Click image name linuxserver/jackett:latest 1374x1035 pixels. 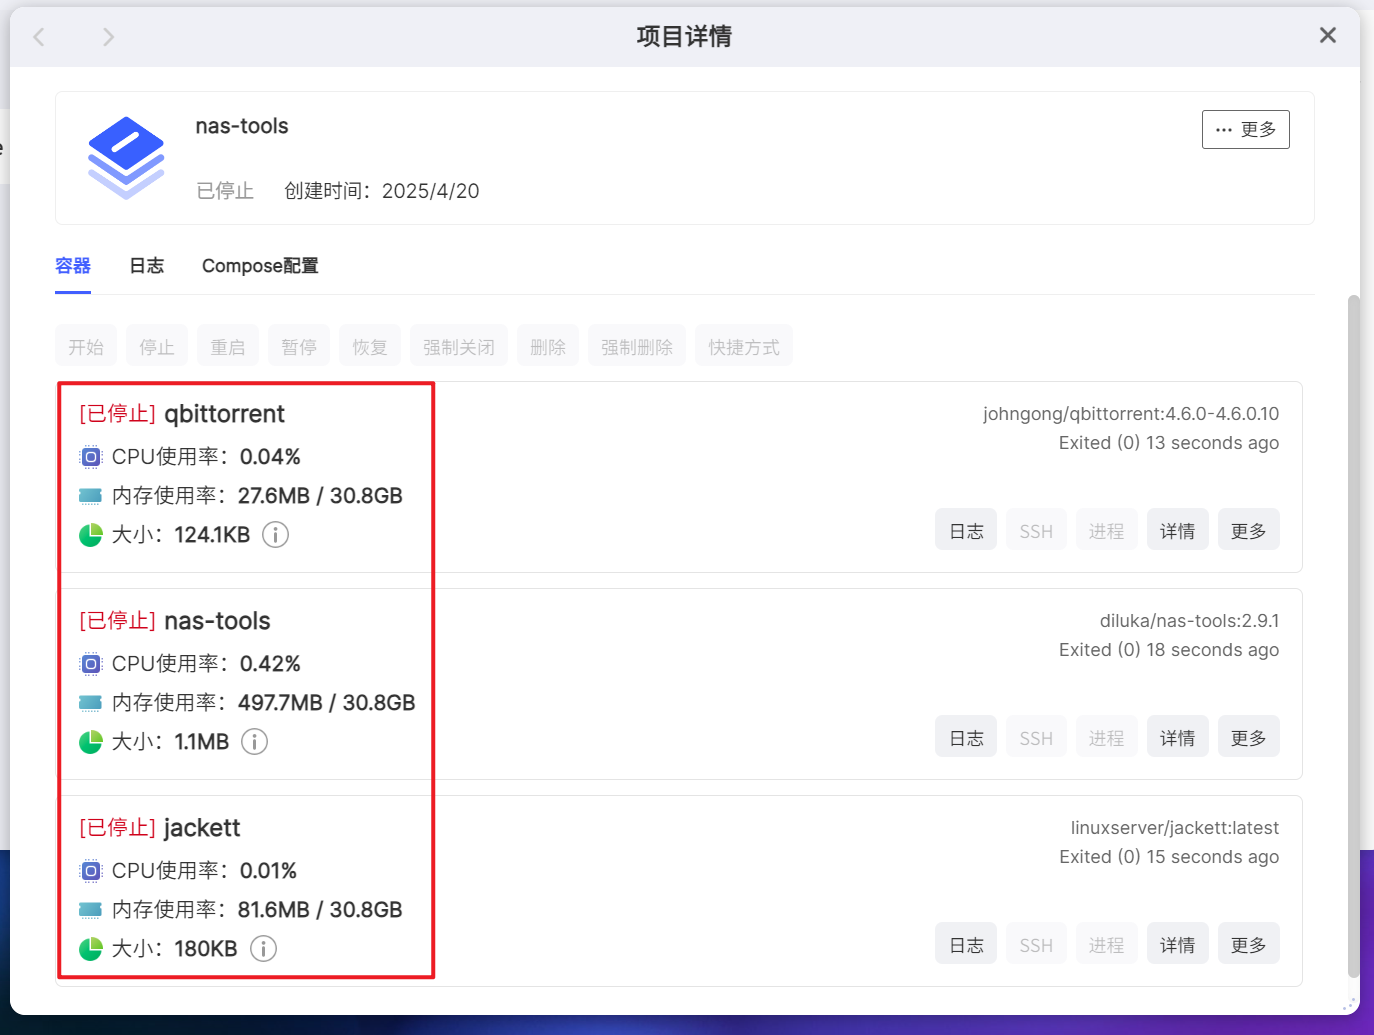coord(1175,828)
